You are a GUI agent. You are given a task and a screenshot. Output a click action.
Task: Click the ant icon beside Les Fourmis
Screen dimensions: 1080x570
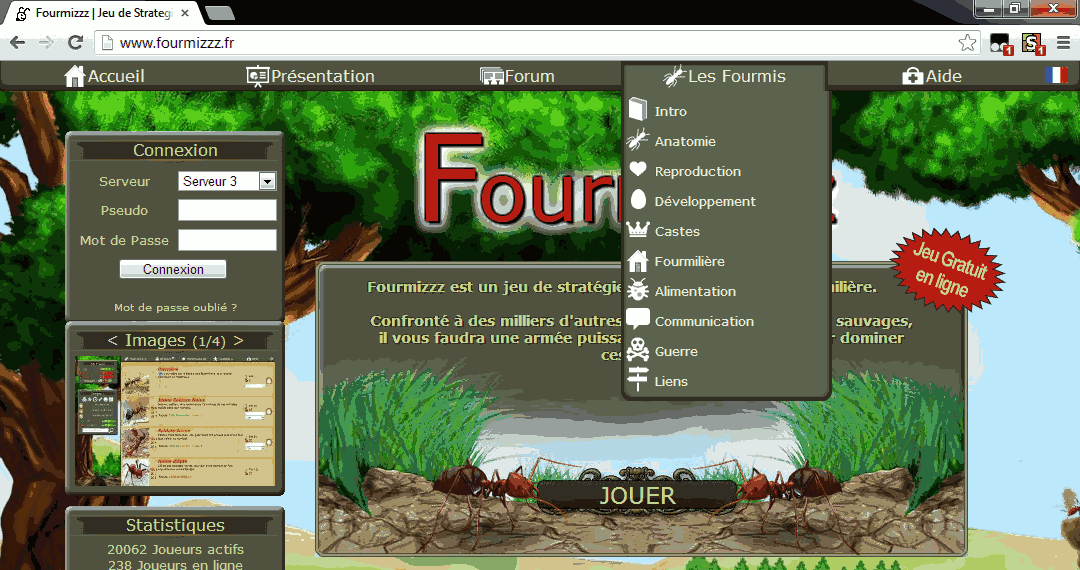click(674, 76)
